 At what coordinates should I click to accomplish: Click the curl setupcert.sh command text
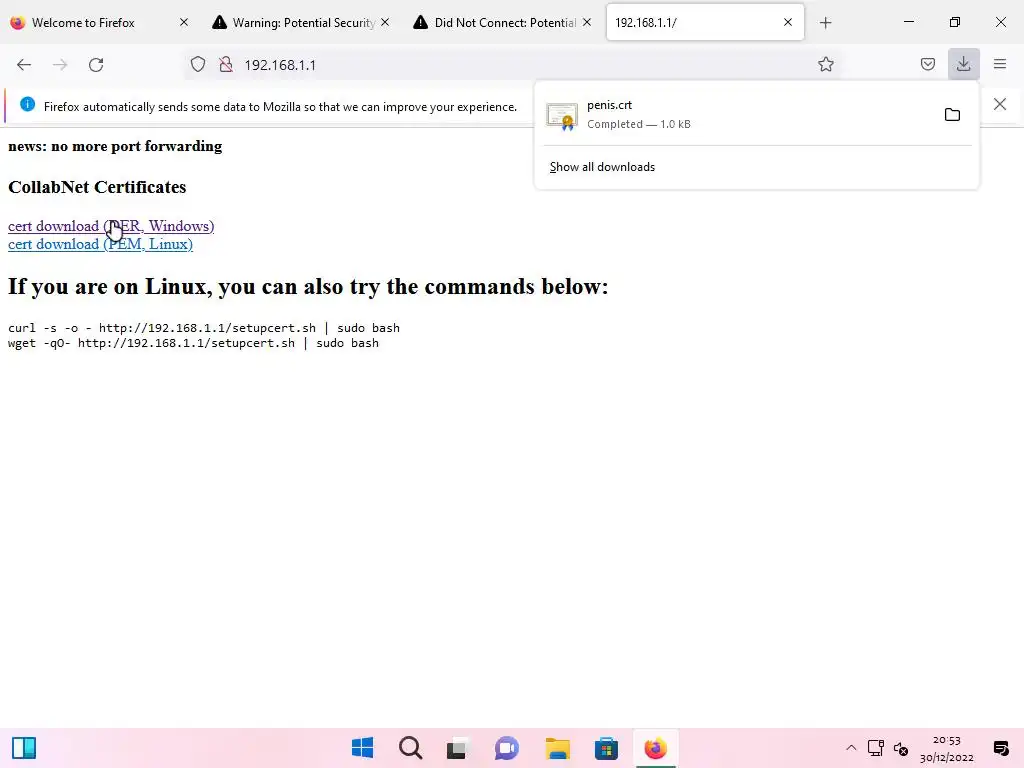coord(204,328)
